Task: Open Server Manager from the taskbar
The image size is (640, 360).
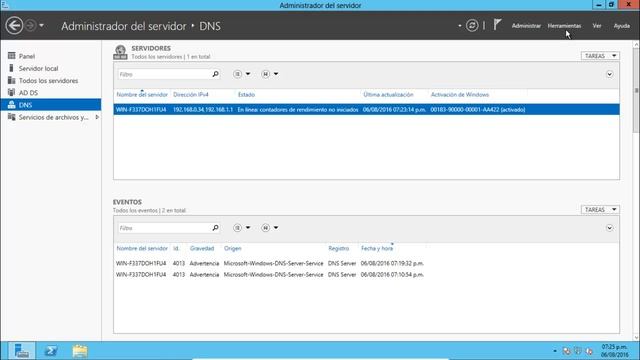Action: [21, 351]
